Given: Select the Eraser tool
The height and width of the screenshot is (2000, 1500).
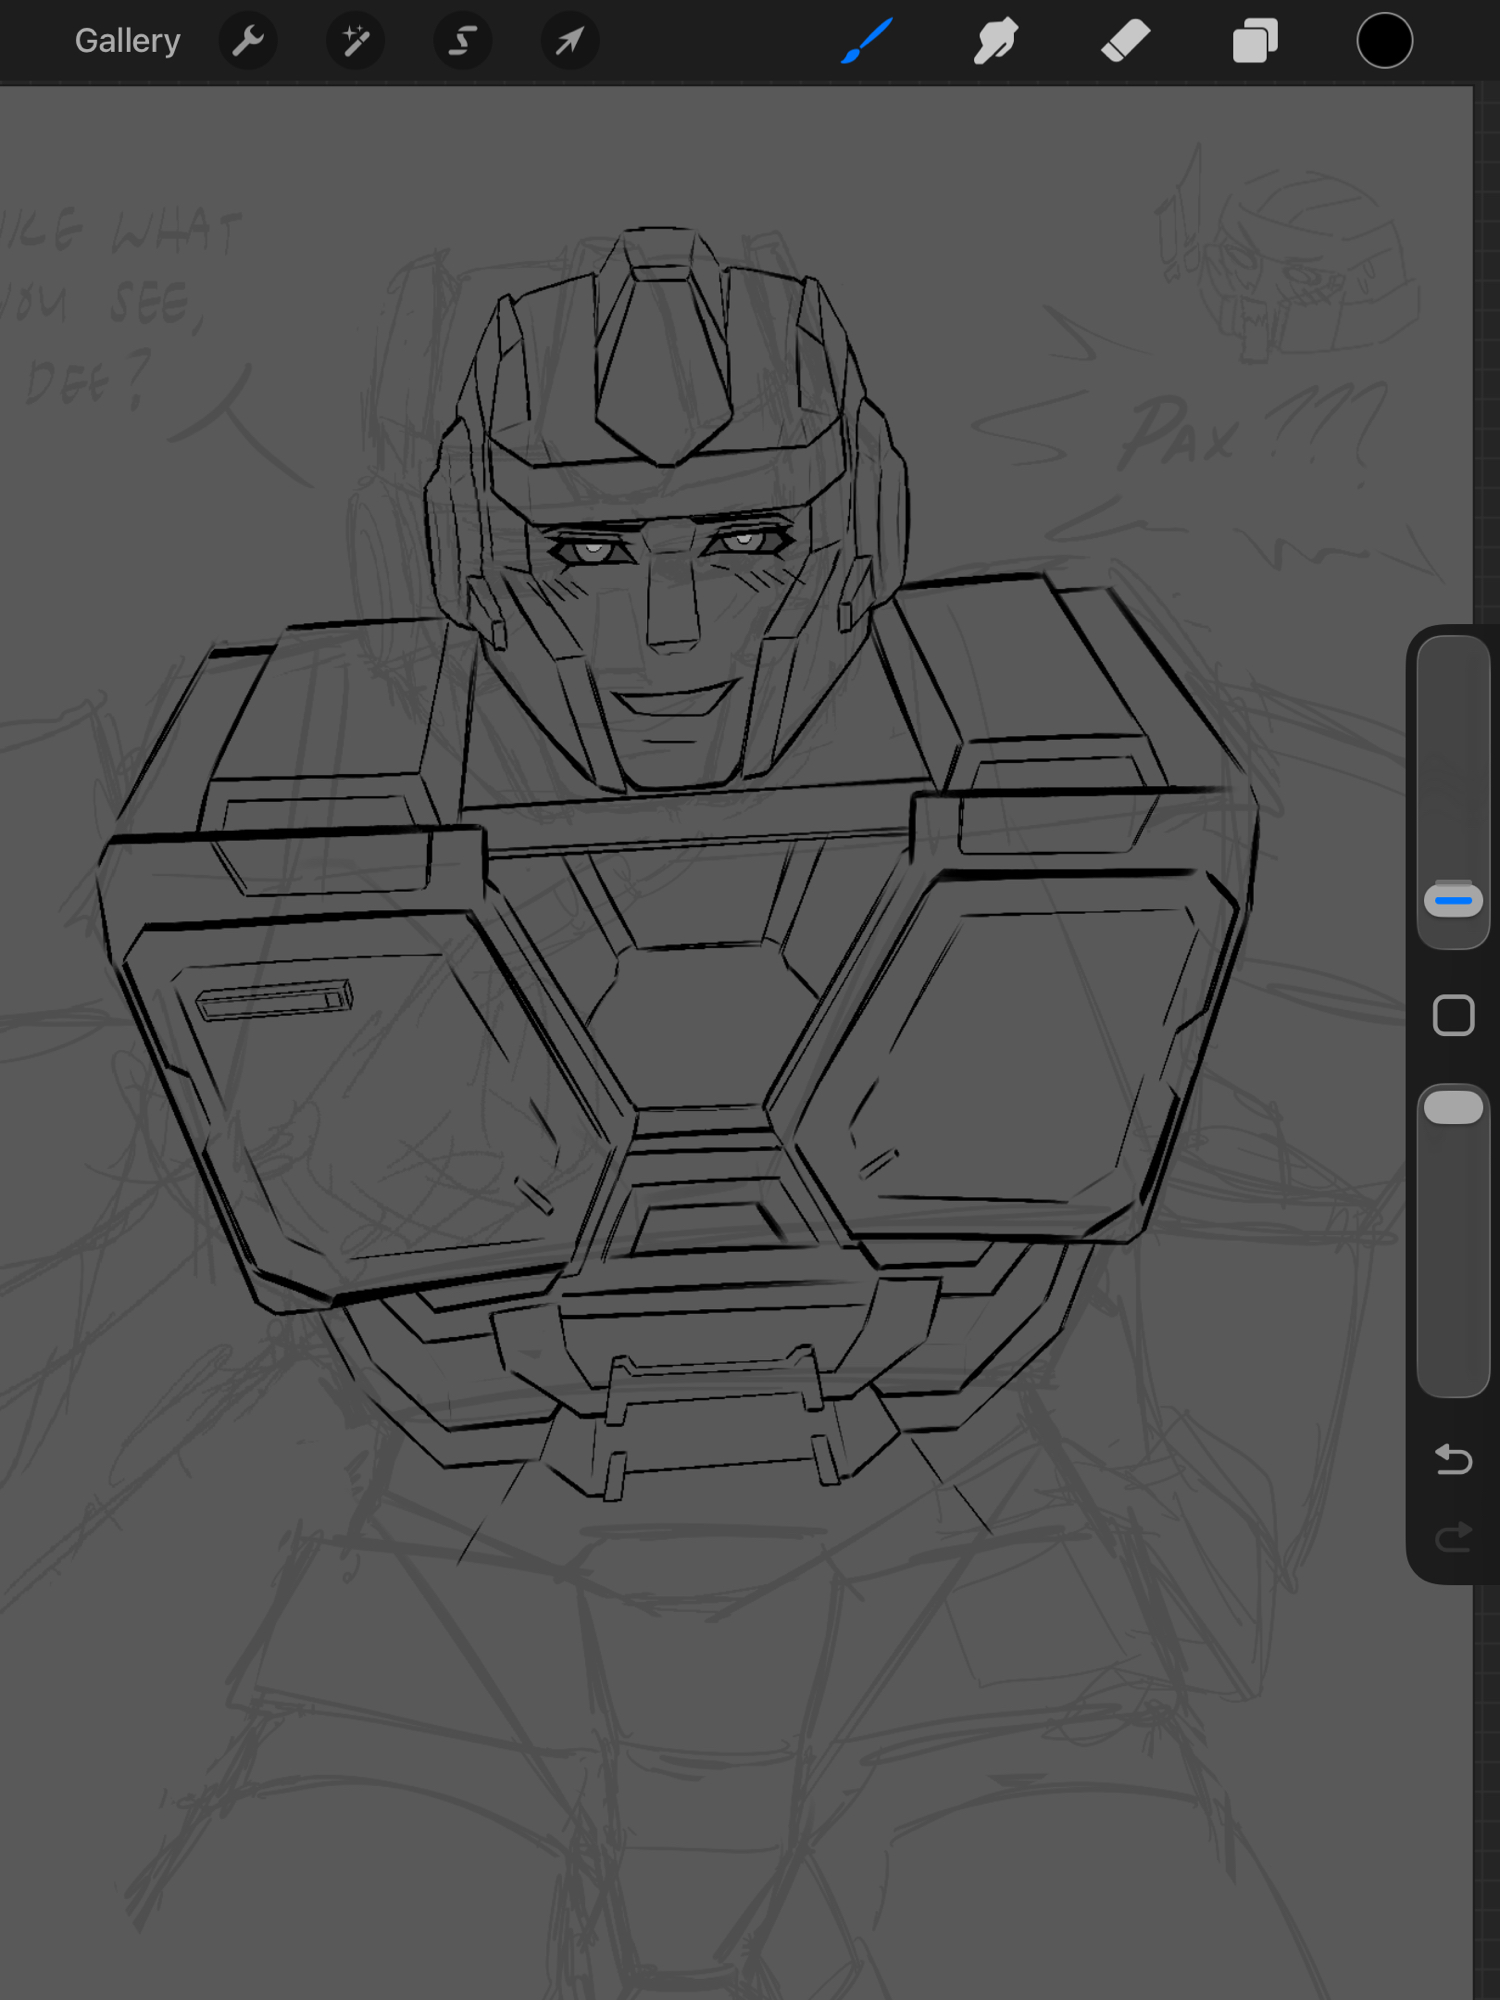Looking at the screenshot, I should (x=1125, y=41).
